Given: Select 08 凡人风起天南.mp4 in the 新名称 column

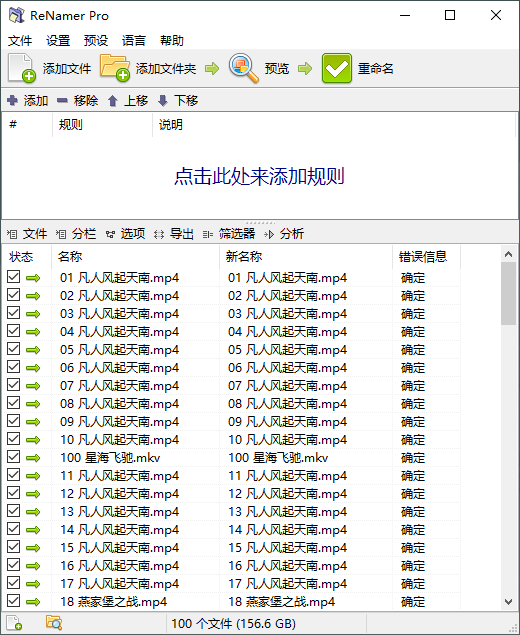Looking at the screenshot, I should 288,404.
